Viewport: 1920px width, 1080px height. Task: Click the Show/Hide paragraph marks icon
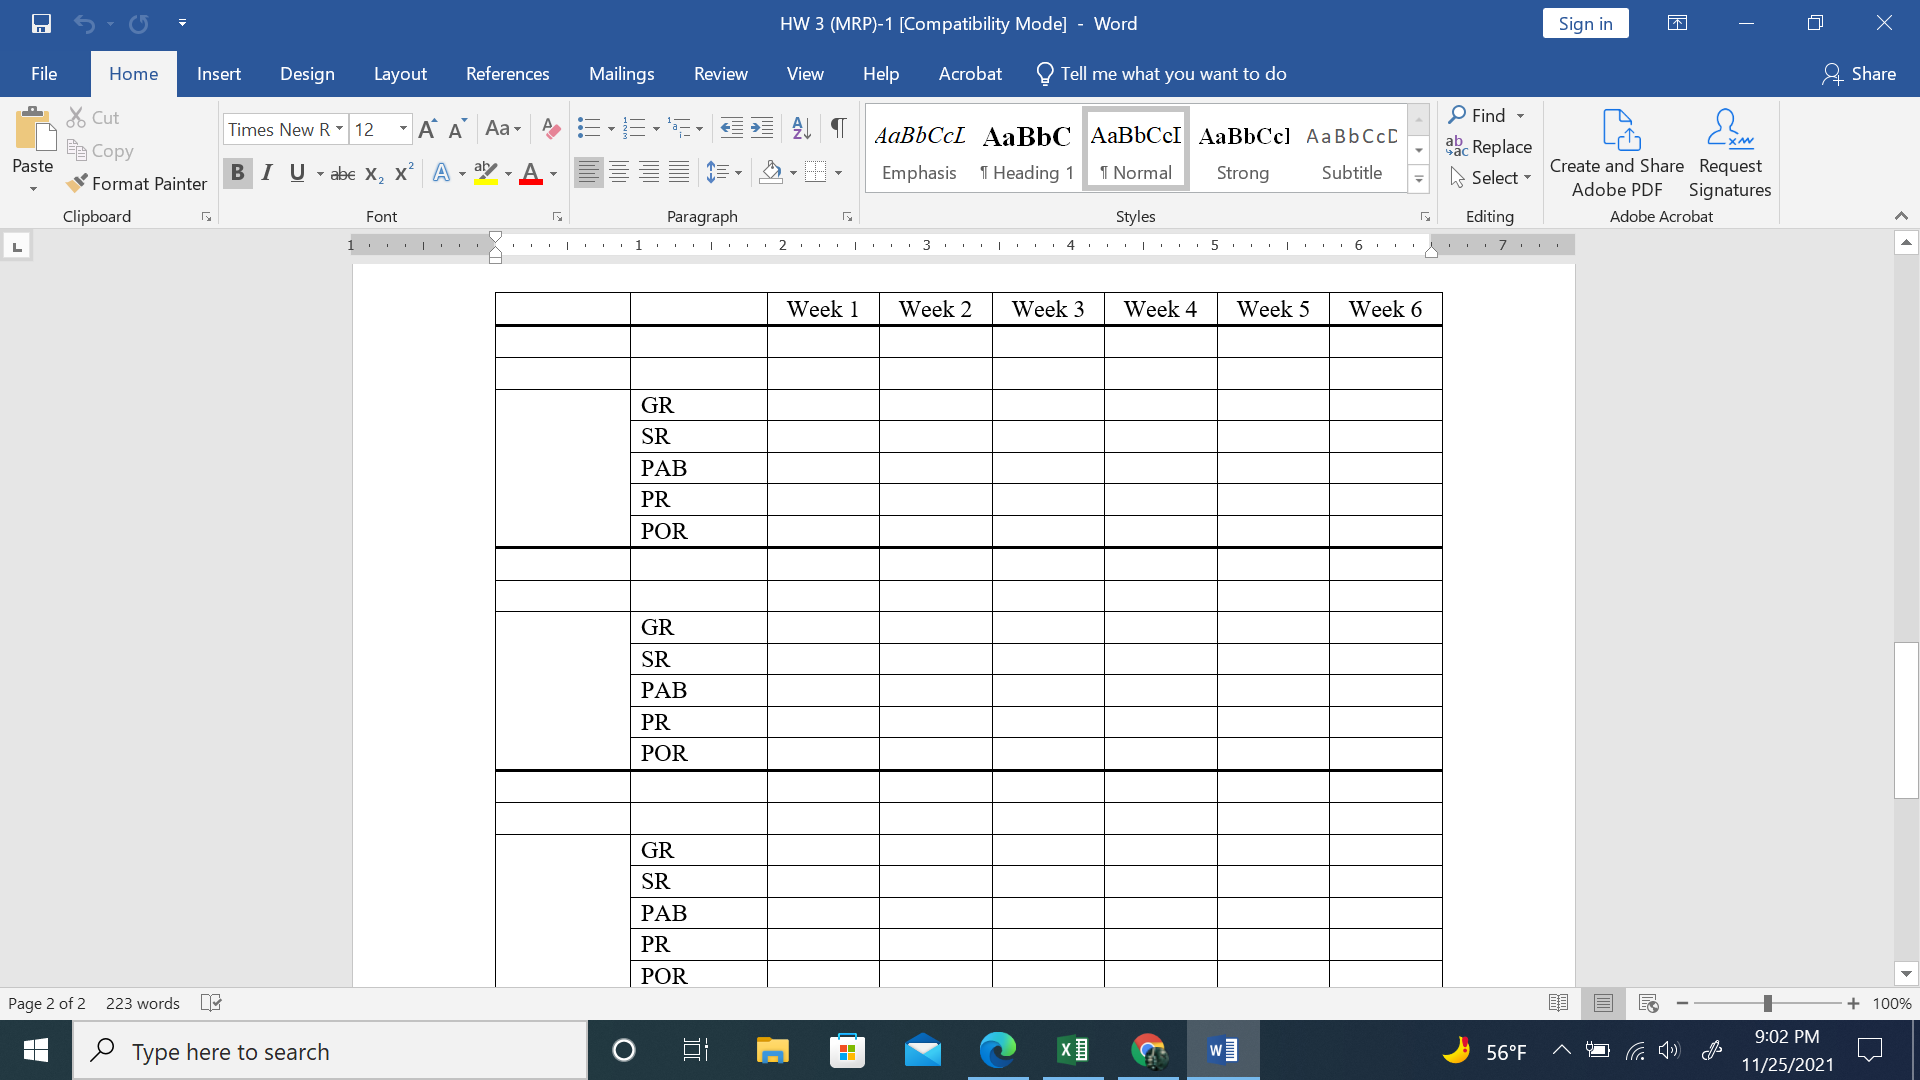pos(838,128)
